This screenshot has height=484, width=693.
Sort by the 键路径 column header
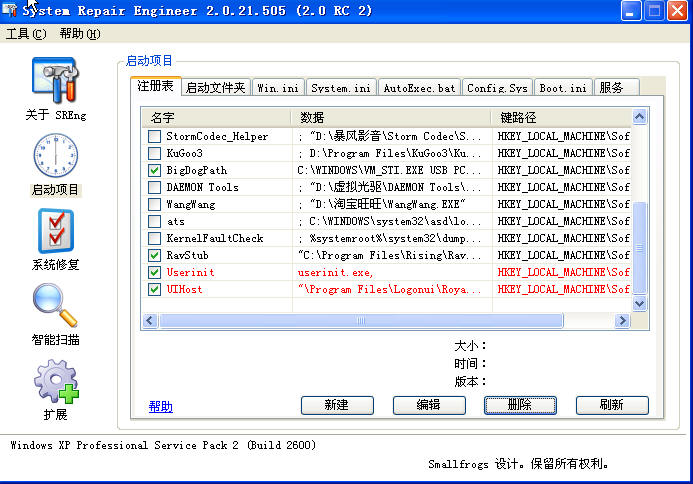click(561, 118)
